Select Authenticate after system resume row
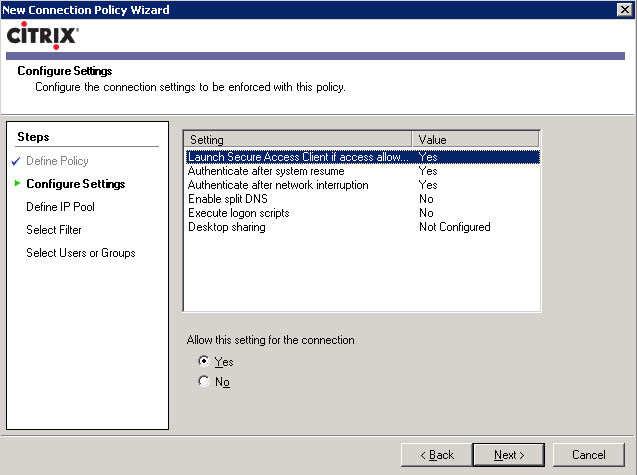Image resolution: width=637 pixels, height=475 pixels. click(362, 171)
